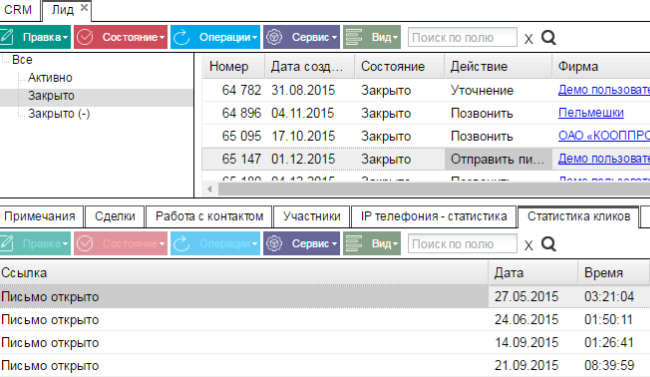This screenshot has height=377, width=650.
Task: Focus the lower Поиск по полю search field
Action: point(463,244)
